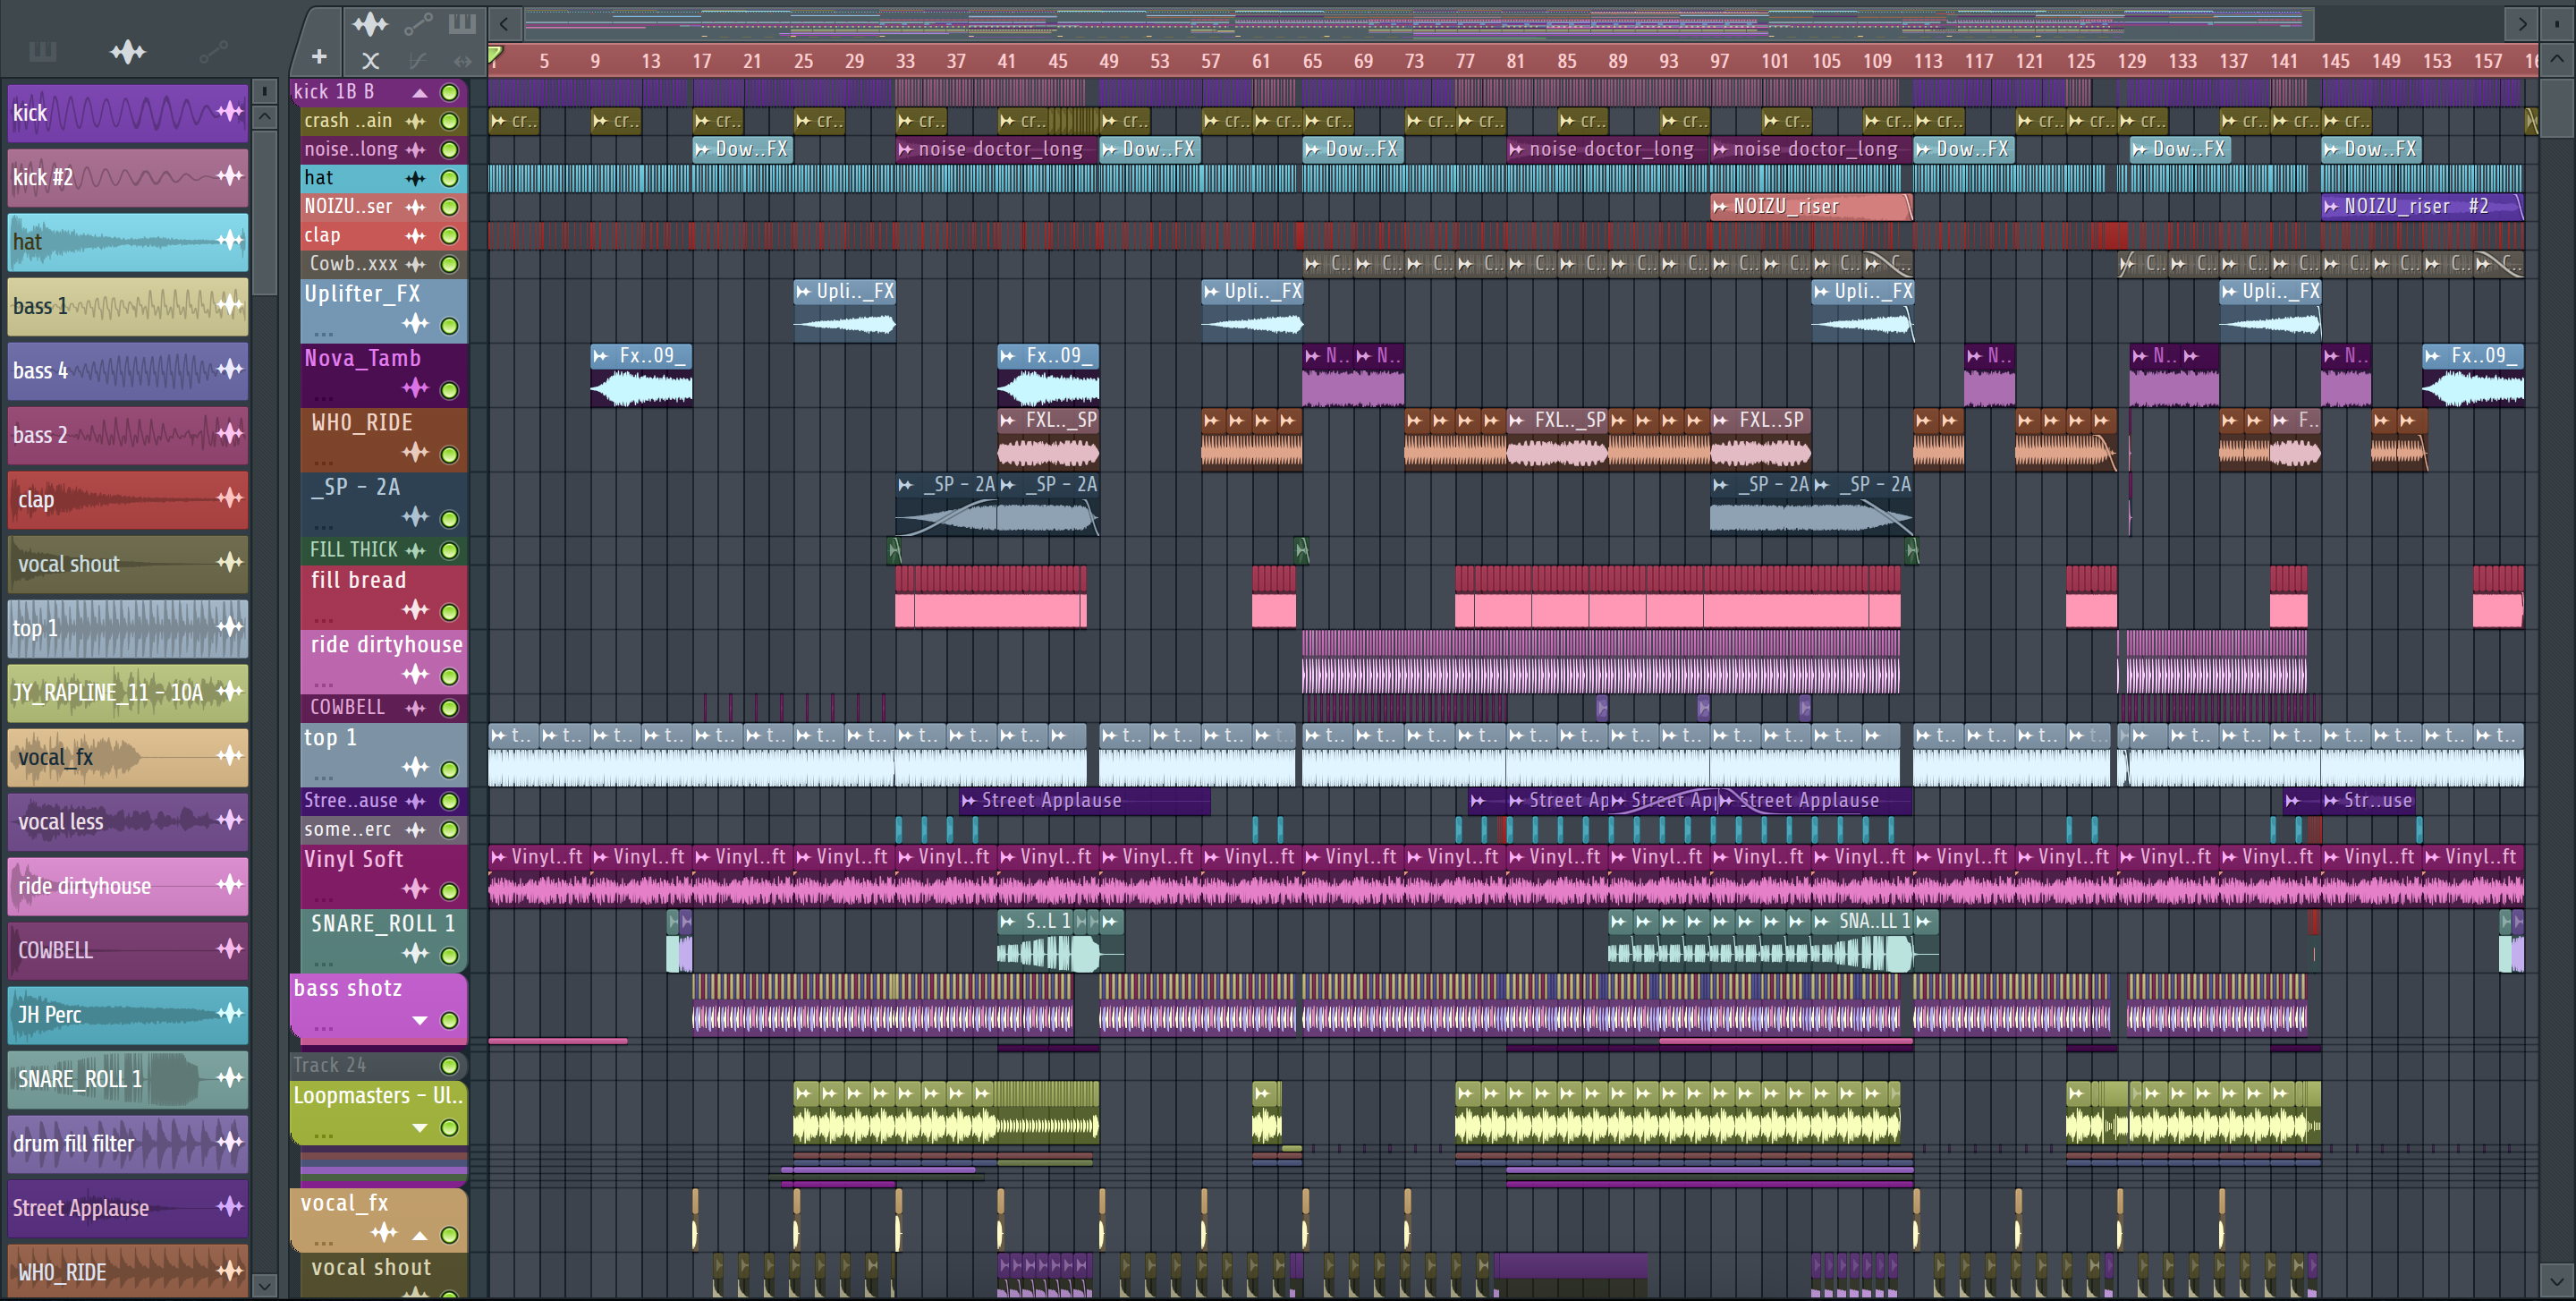Image resolution: width=2576 pixels, height=1301 pixels.
Task: Click the waveform icon on vocal_fx track header
Action: [x=384, y=1233]
